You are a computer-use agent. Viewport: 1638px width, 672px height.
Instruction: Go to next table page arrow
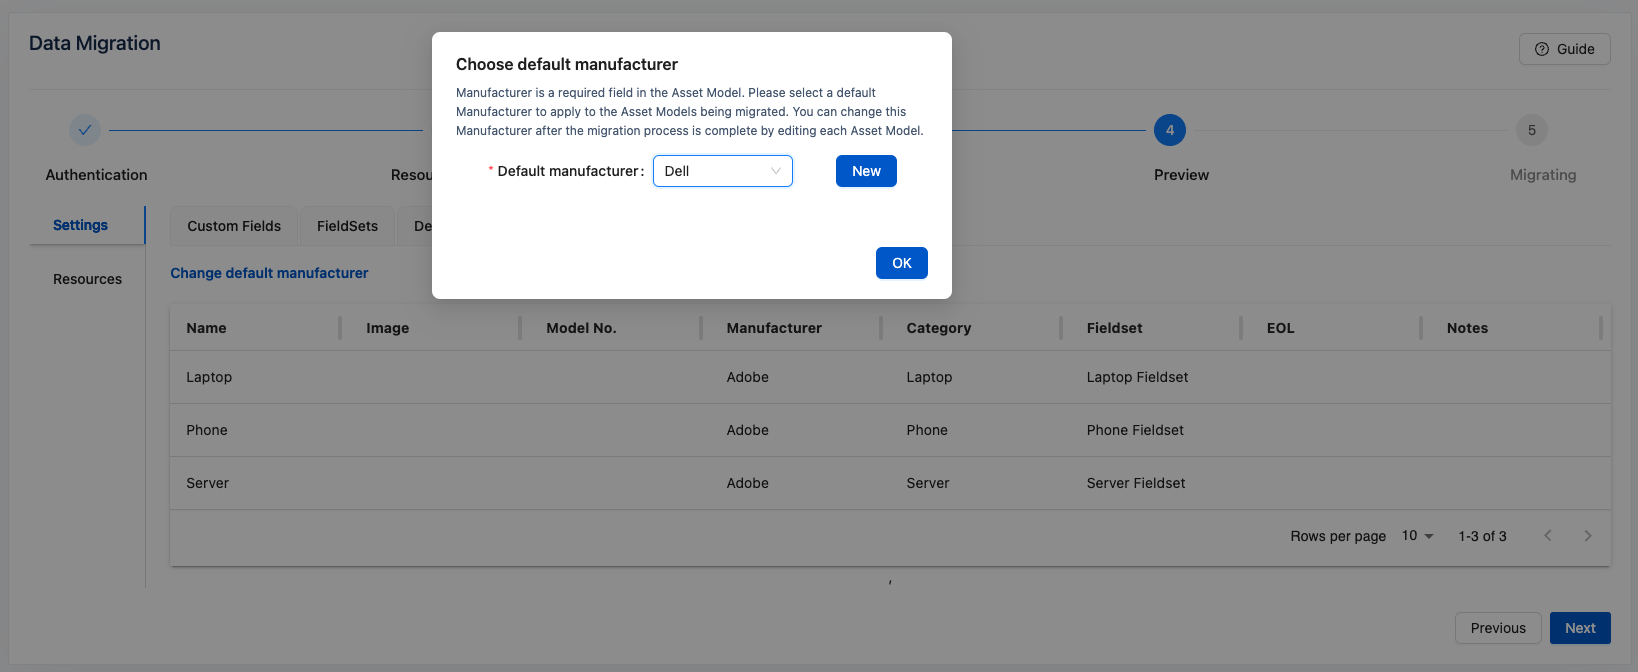point(1587,536)
